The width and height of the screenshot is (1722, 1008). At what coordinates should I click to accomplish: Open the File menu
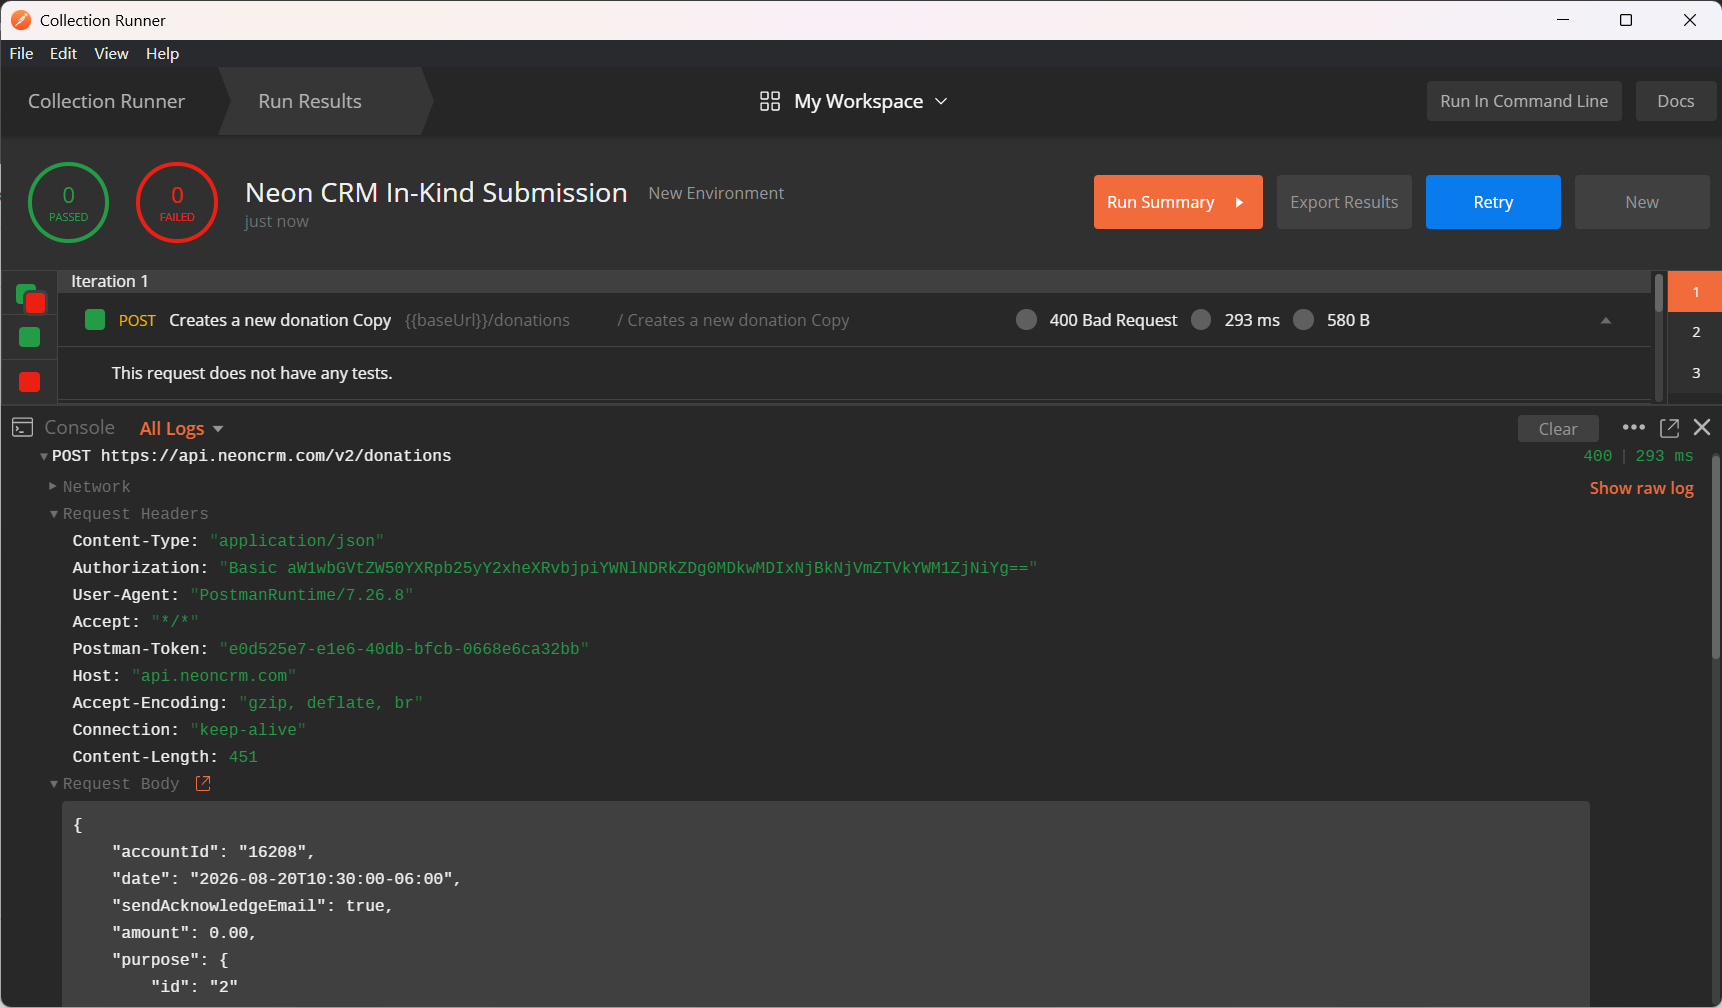tap(22, 53)
